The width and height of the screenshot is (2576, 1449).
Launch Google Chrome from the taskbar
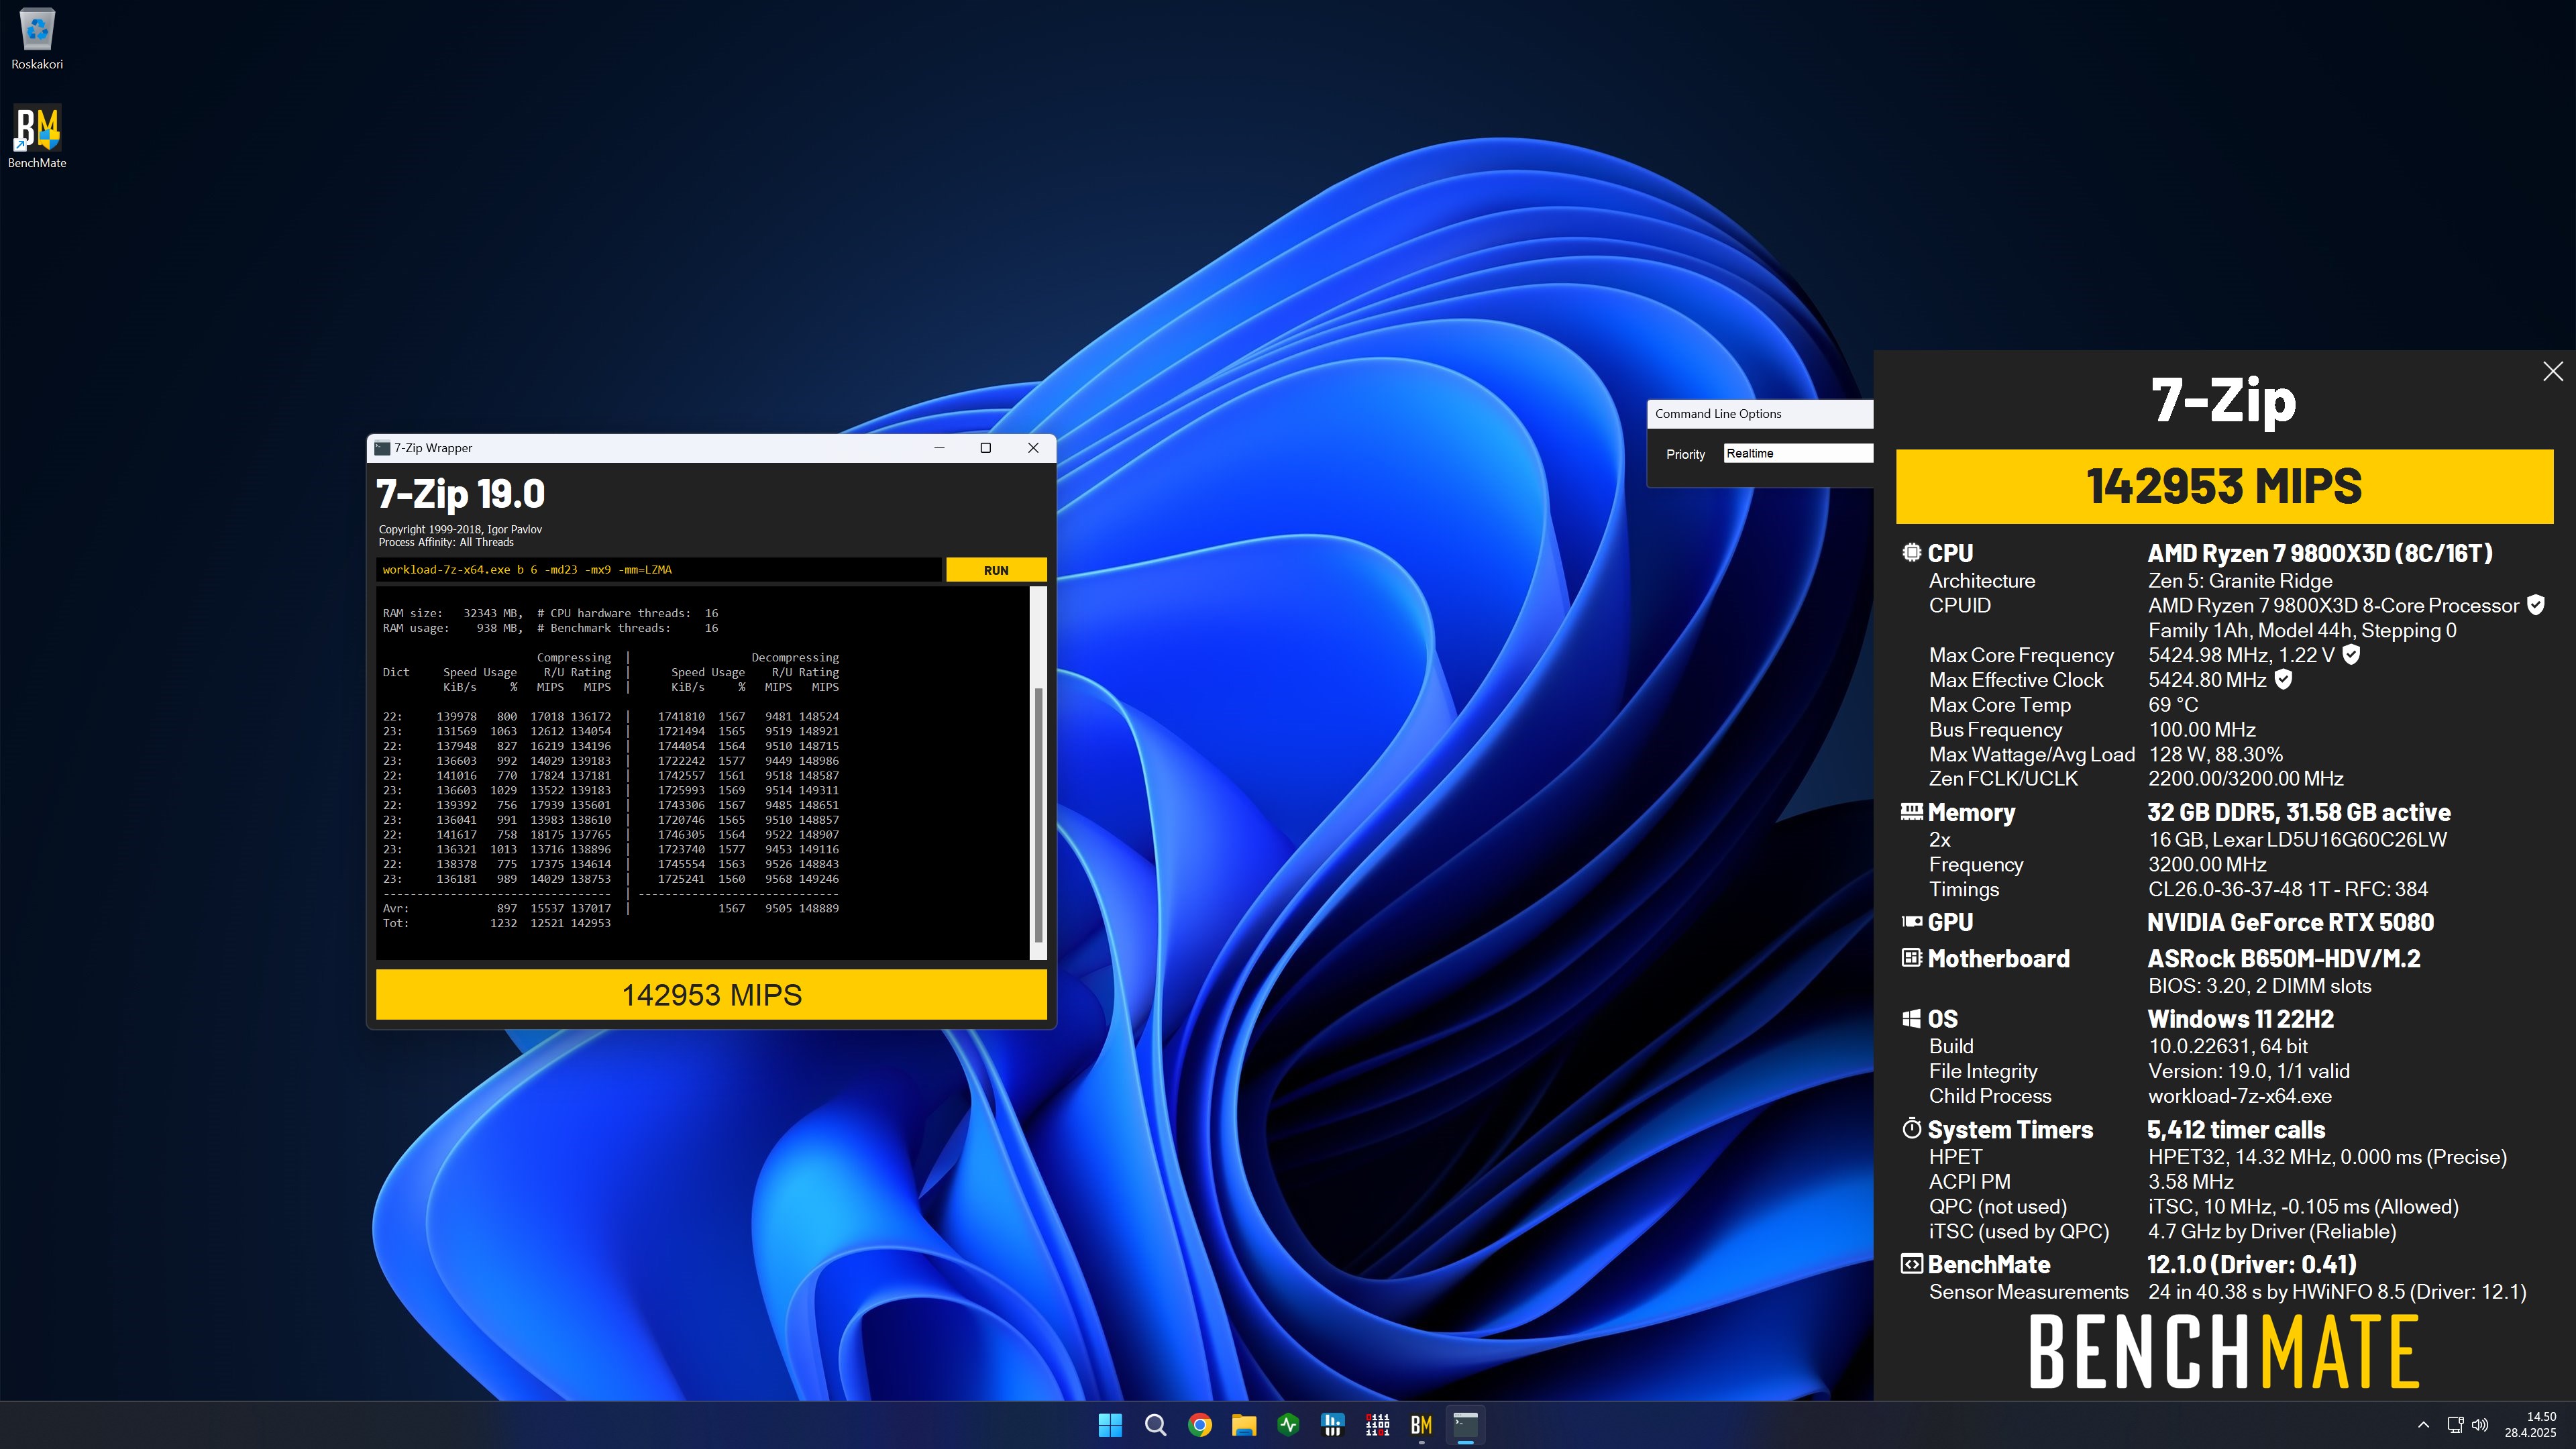coord(1199,1425)
